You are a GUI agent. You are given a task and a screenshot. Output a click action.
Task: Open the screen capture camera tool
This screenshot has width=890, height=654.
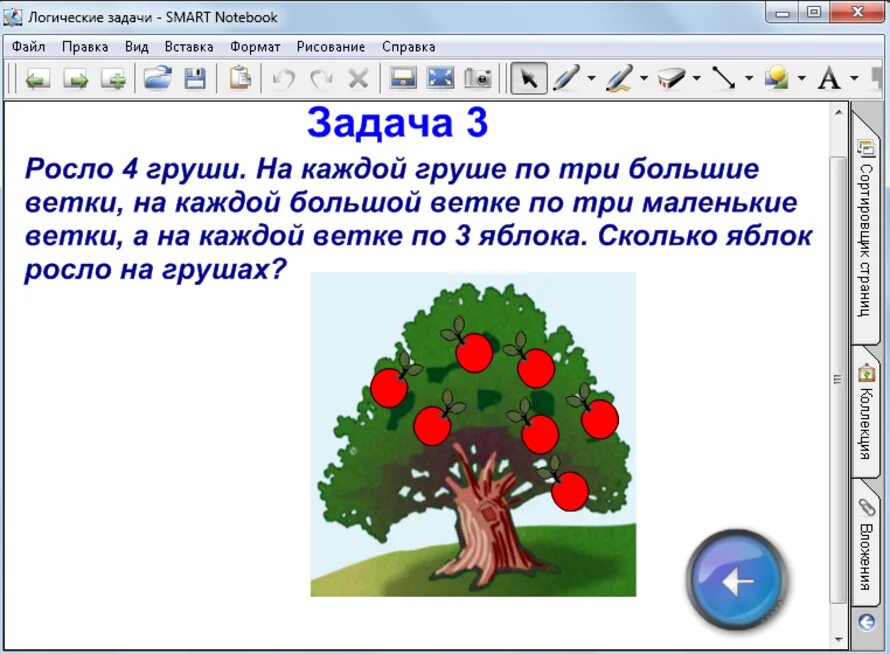pyautogui.click(x=478, y=78)
